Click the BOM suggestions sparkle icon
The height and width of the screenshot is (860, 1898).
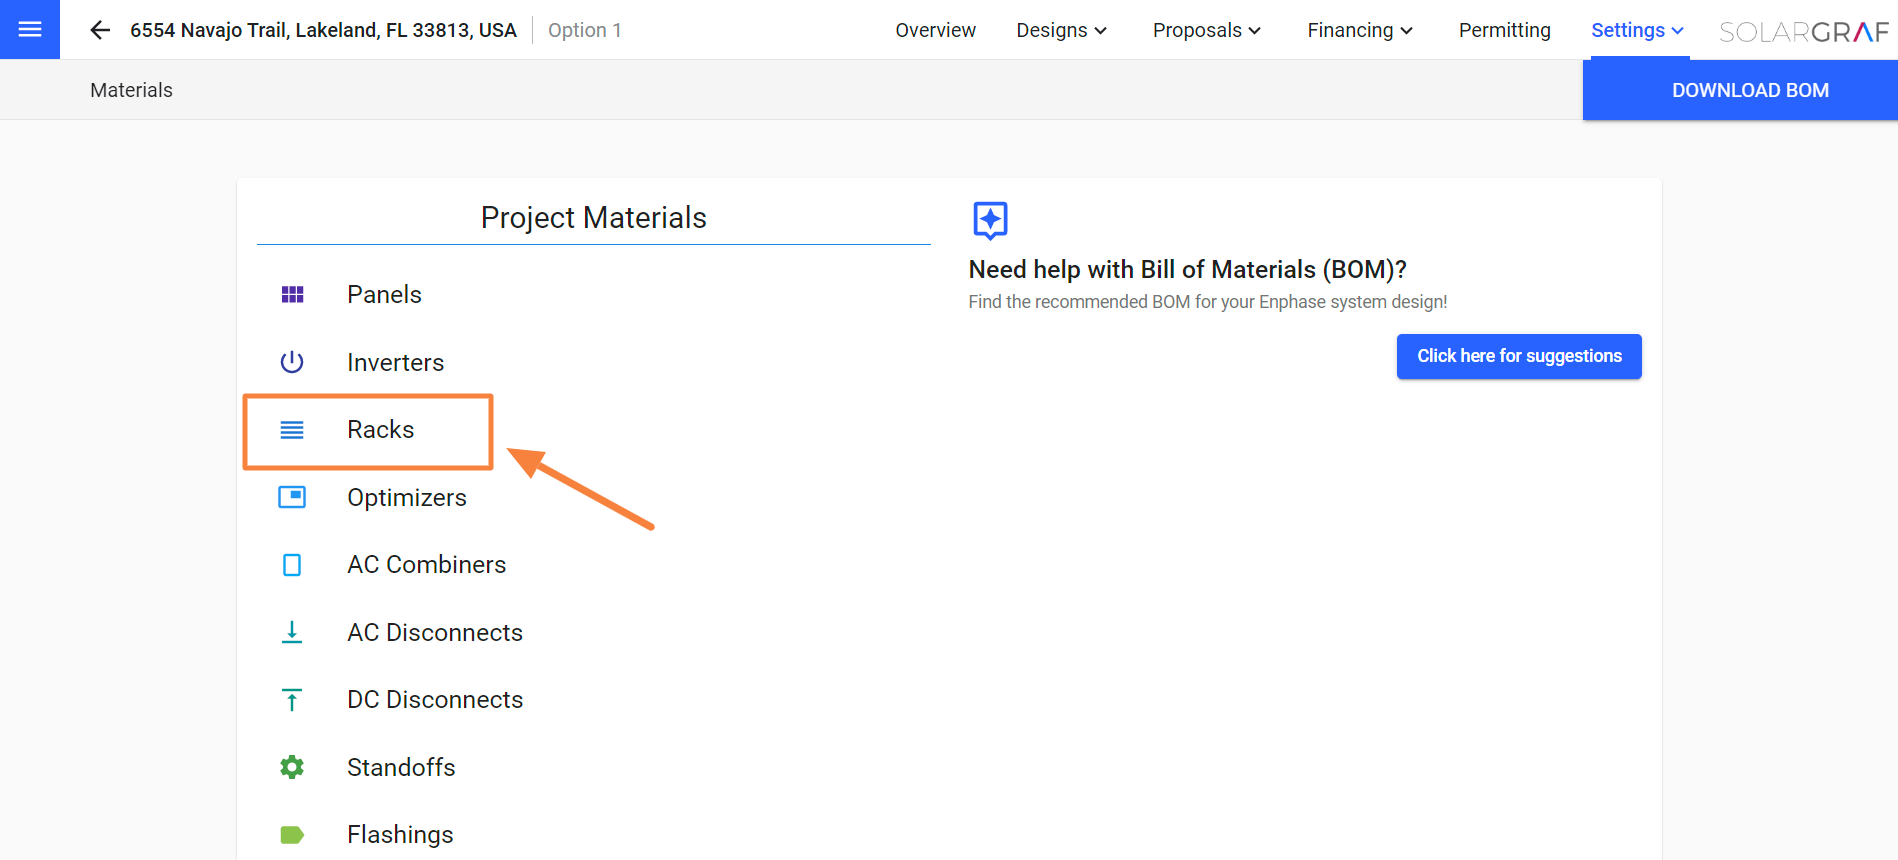(x=990, y=220)
